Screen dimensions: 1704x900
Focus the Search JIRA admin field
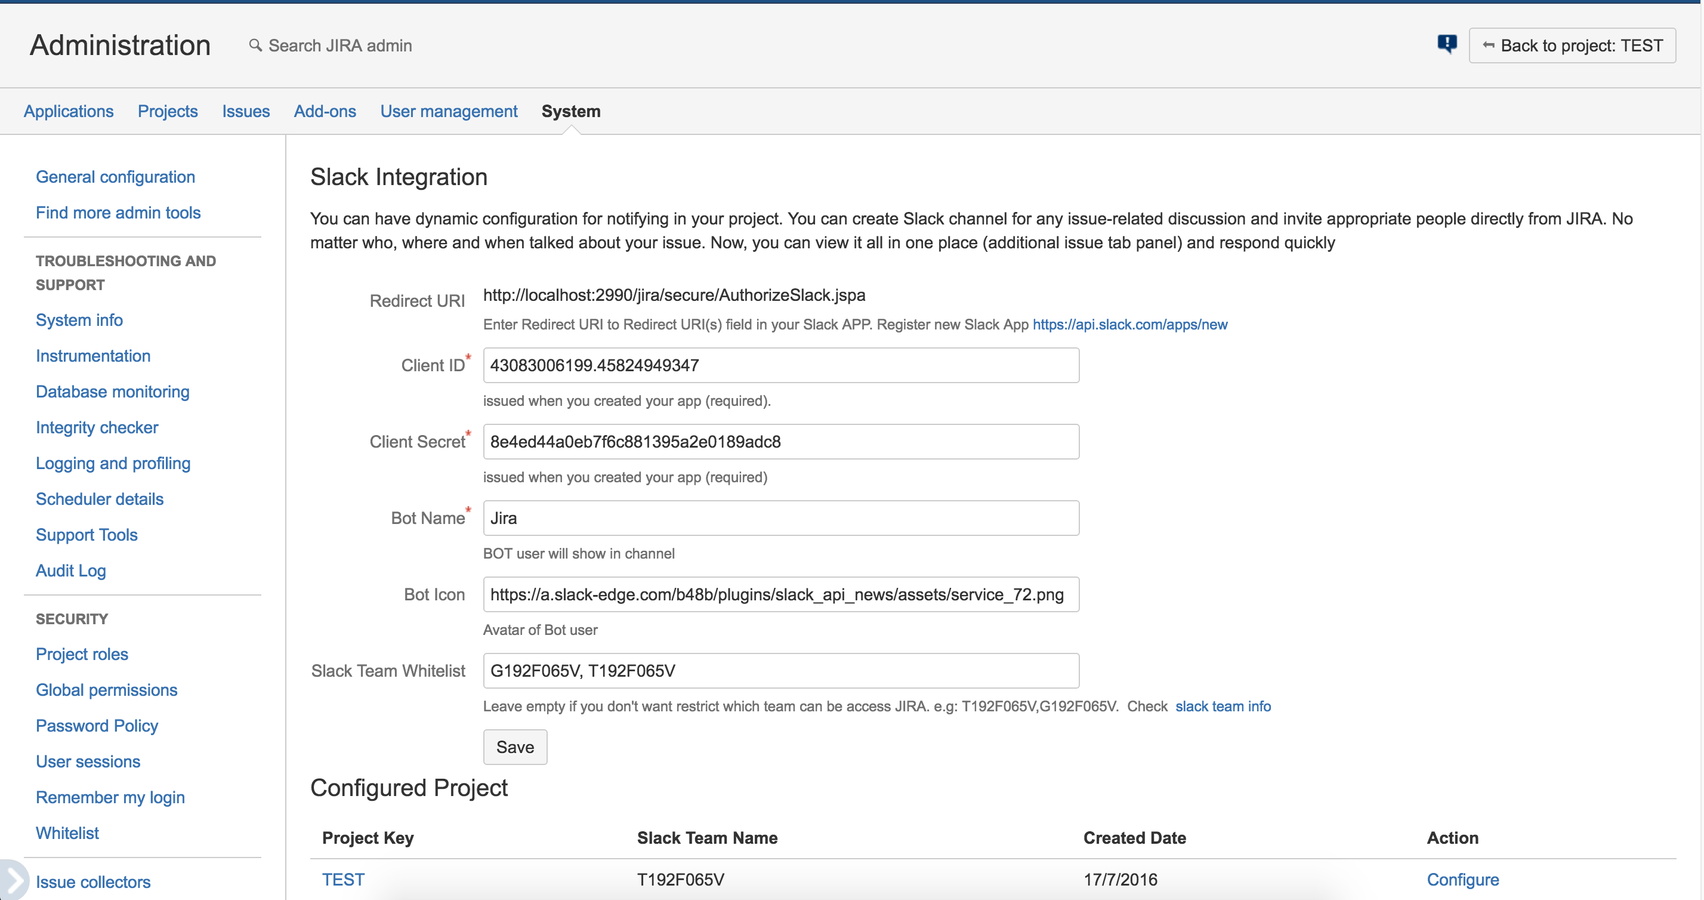[340, 45]
